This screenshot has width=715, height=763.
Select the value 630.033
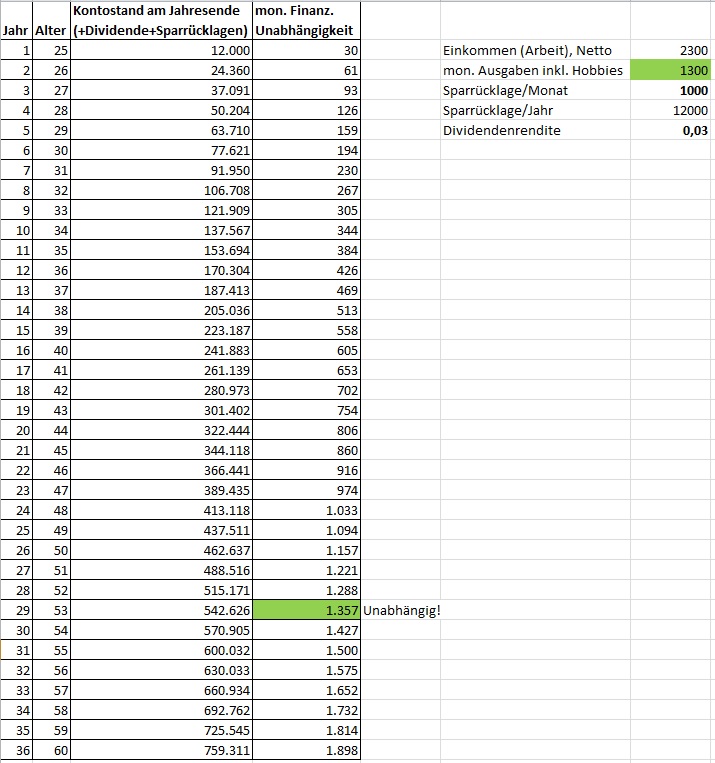click(x=161, y=670)
